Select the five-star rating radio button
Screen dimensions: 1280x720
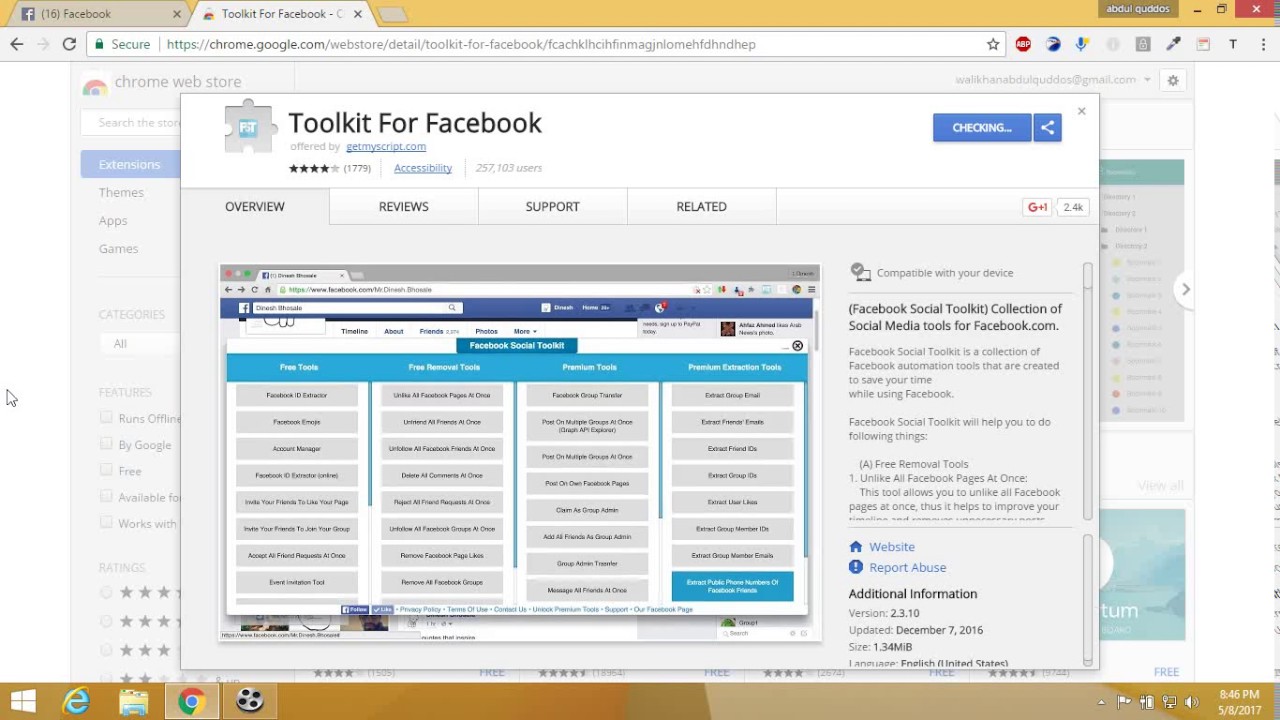(x=106, y=592)
